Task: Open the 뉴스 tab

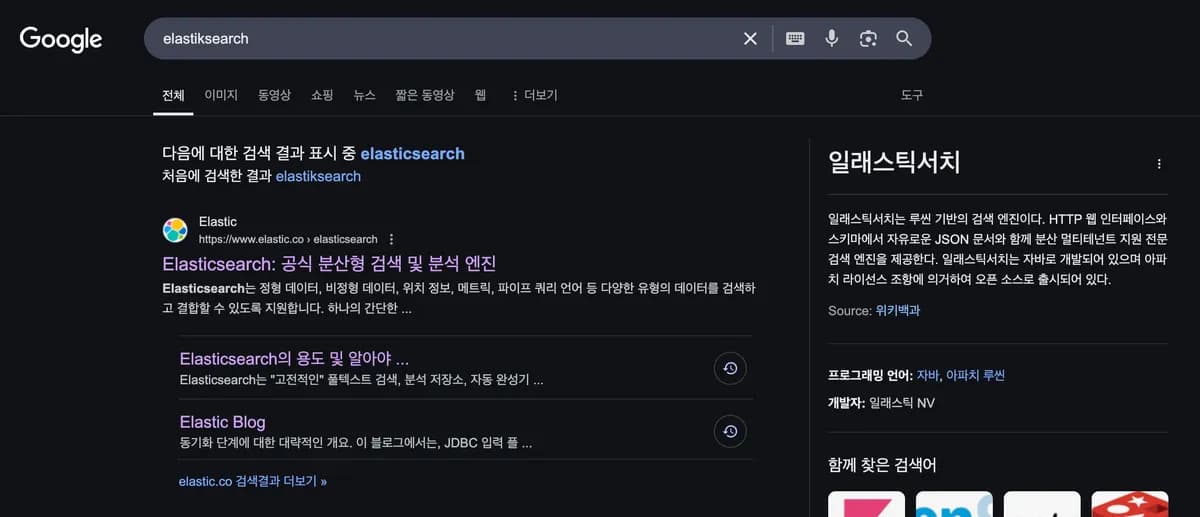Action: 364,95
